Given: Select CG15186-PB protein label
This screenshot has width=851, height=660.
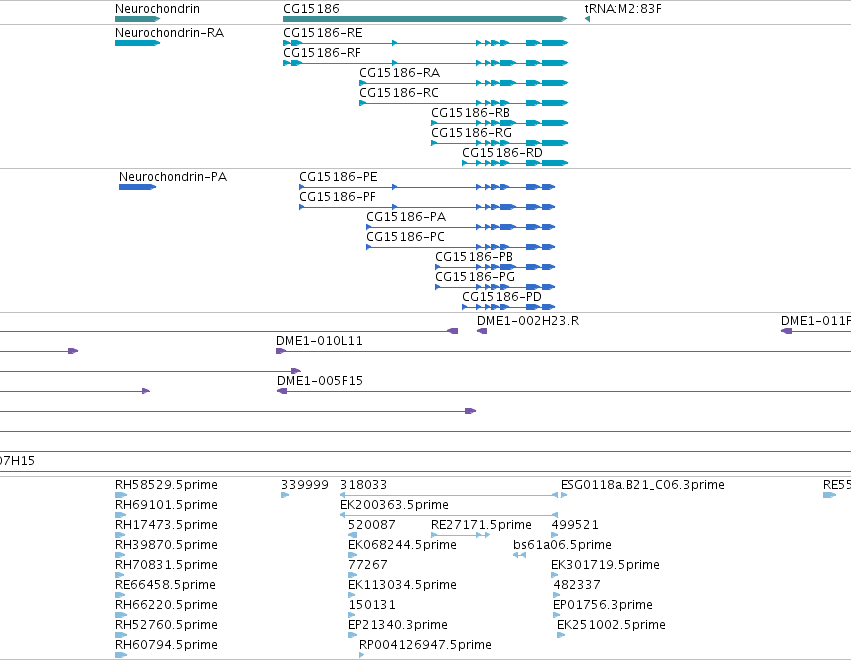Looking at the screenshot, I should point(474,257).
